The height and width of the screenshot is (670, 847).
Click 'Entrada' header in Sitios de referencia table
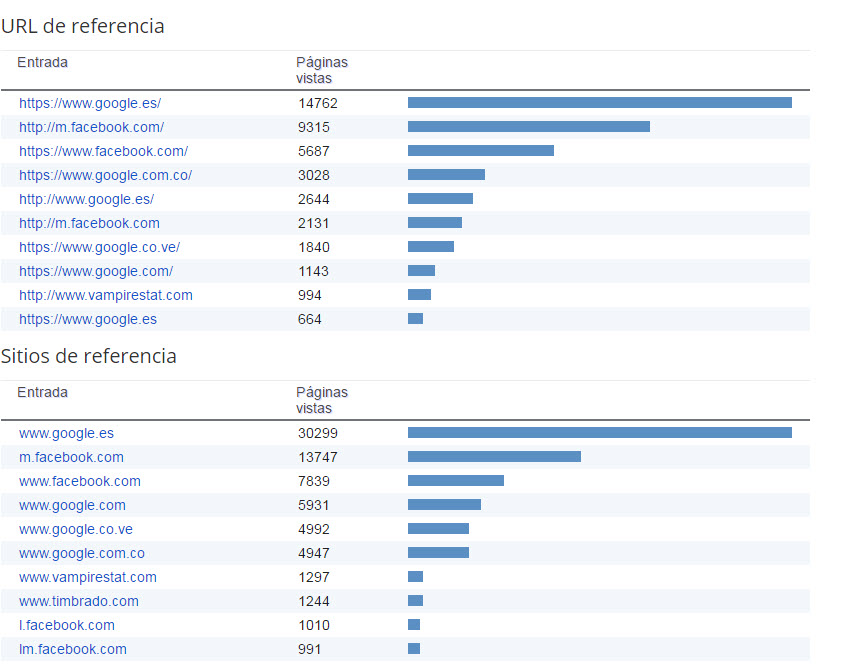[x=43, y=393]
